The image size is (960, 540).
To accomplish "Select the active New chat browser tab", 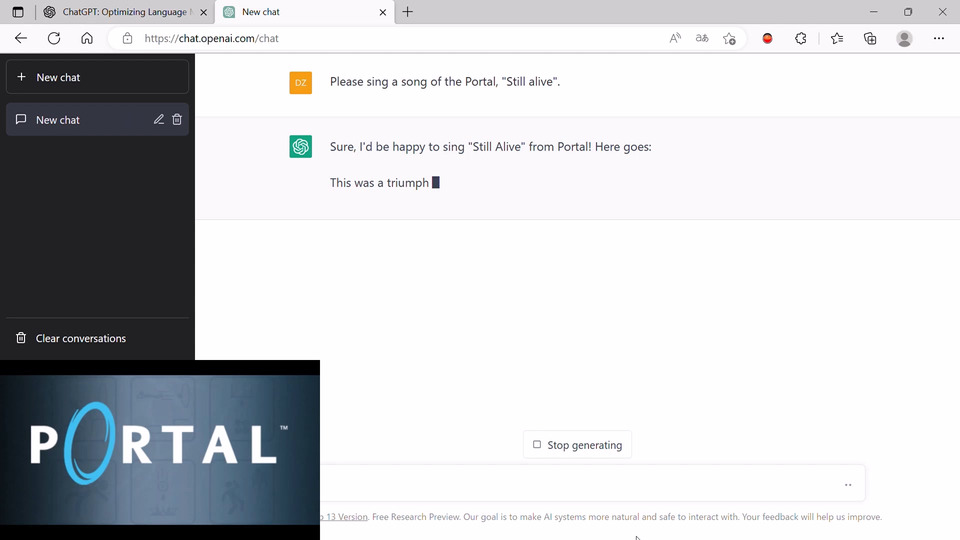I will [304, 12].
